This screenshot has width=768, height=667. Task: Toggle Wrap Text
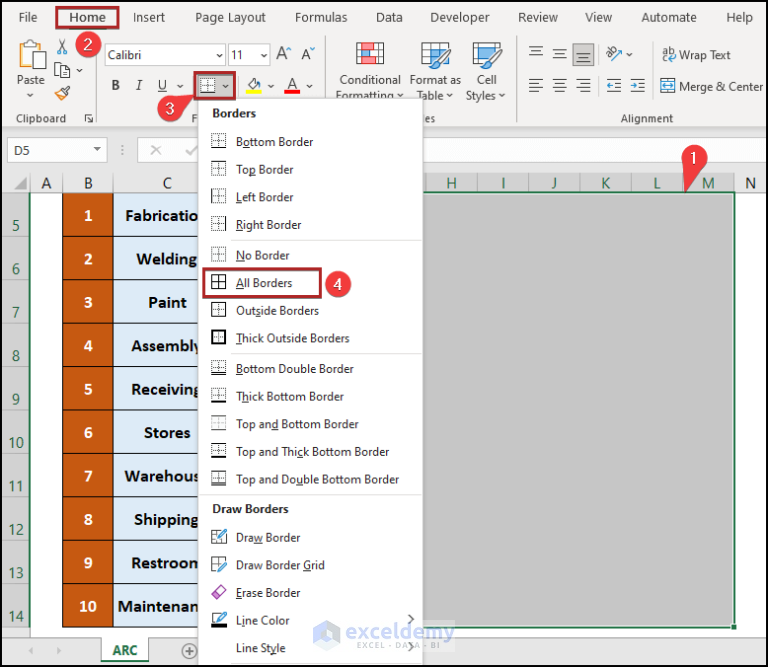696,54
